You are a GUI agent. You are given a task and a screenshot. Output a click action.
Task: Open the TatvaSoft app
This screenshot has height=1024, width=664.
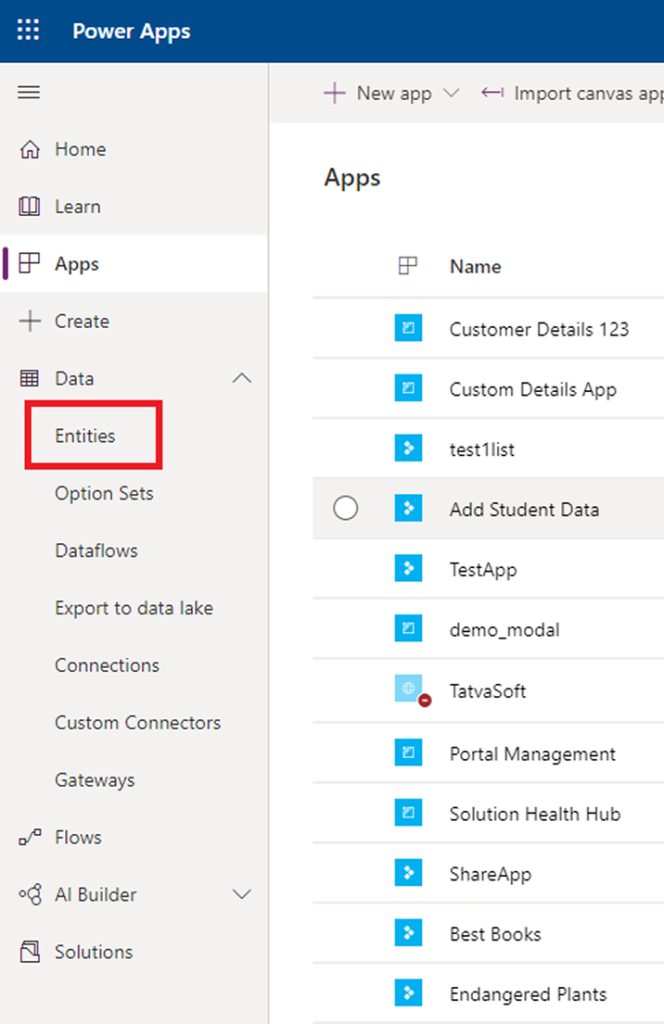488,691
